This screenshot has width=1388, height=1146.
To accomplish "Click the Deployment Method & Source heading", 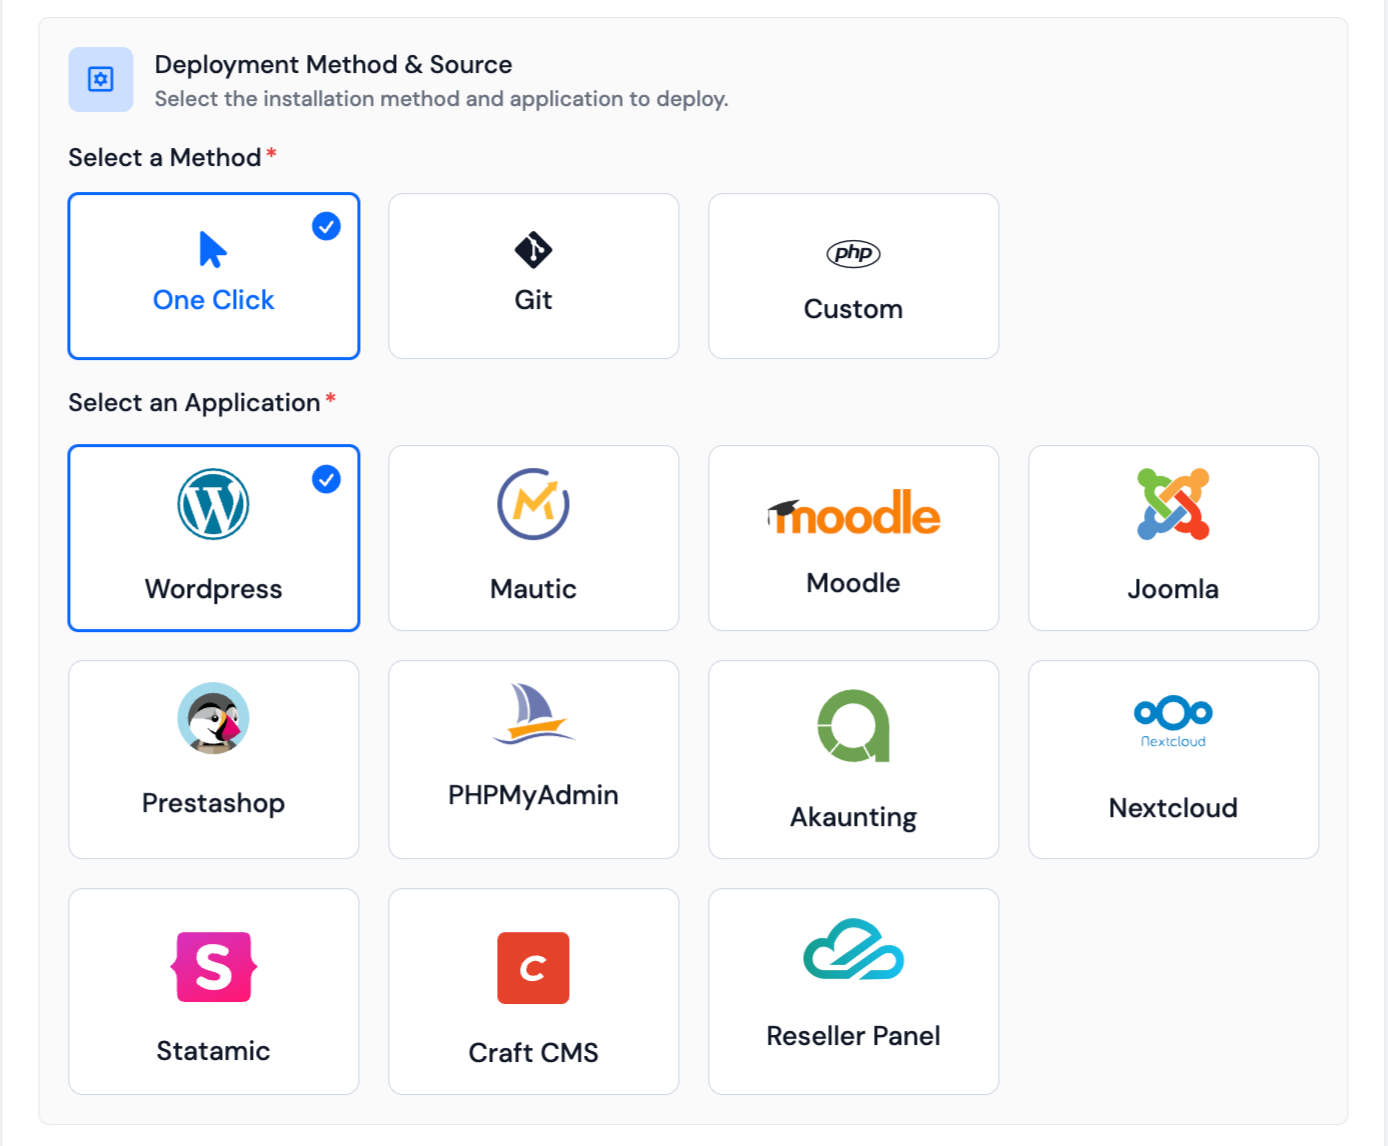I will pos(333,64).
